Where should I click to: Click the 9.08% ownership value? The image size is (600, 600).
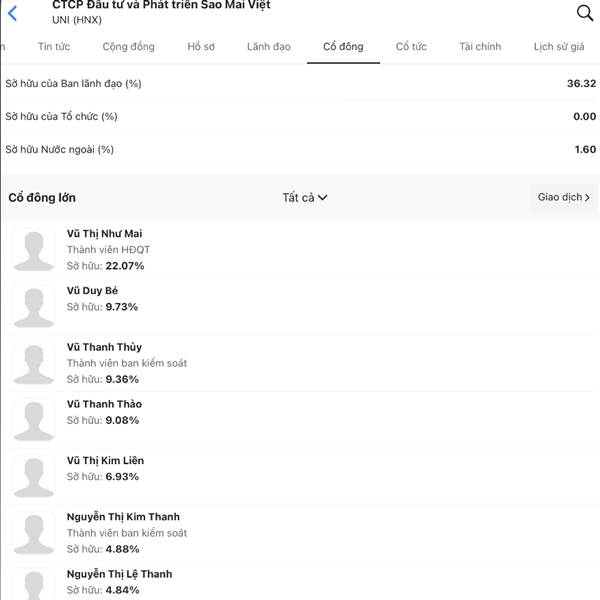click(122, 420)
